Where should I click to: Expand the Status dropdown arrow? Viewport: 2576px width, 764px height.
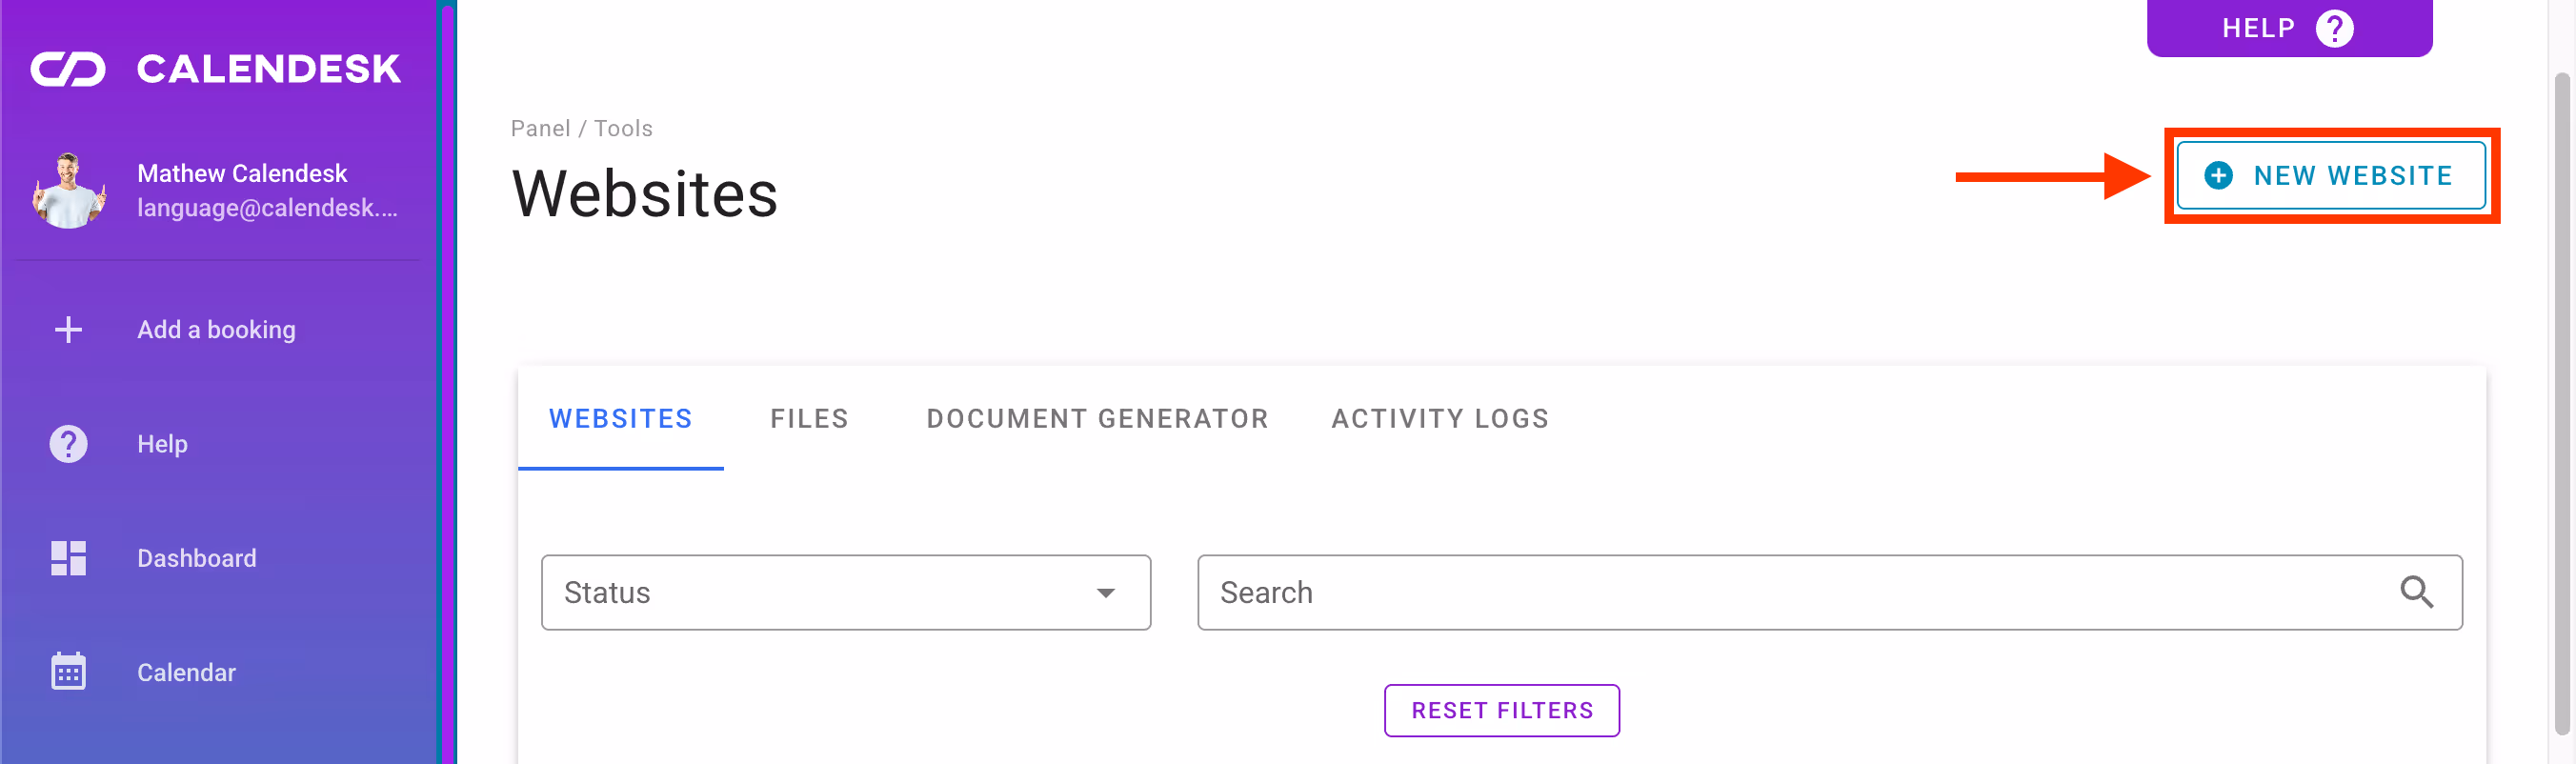click(x=1105, y=593)
